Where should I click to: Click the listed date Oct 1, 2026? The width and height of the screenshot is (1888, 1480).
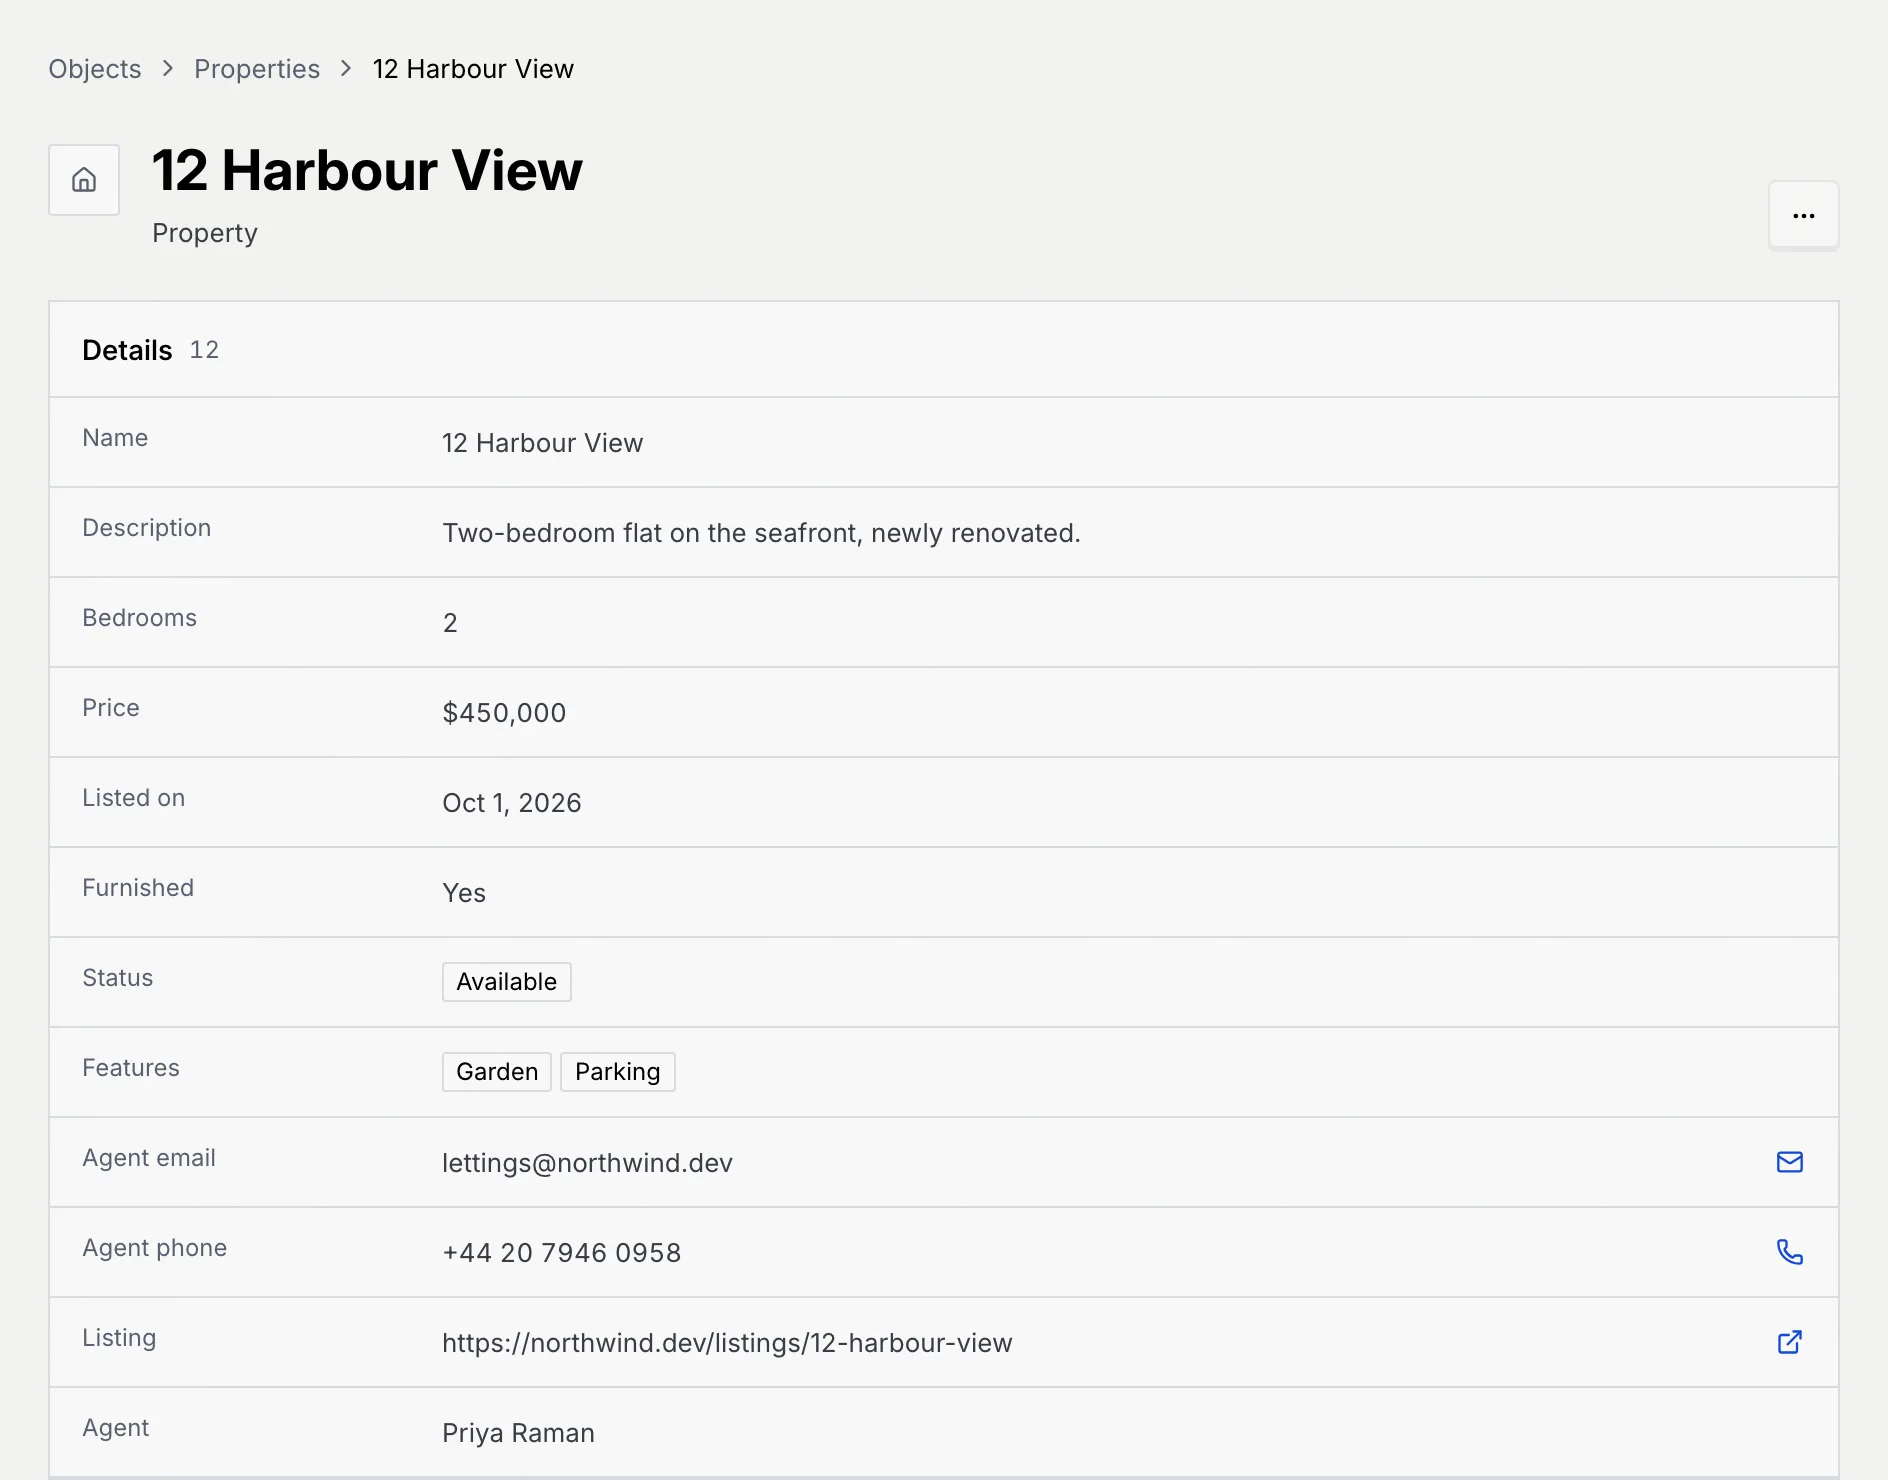[512, 803]
